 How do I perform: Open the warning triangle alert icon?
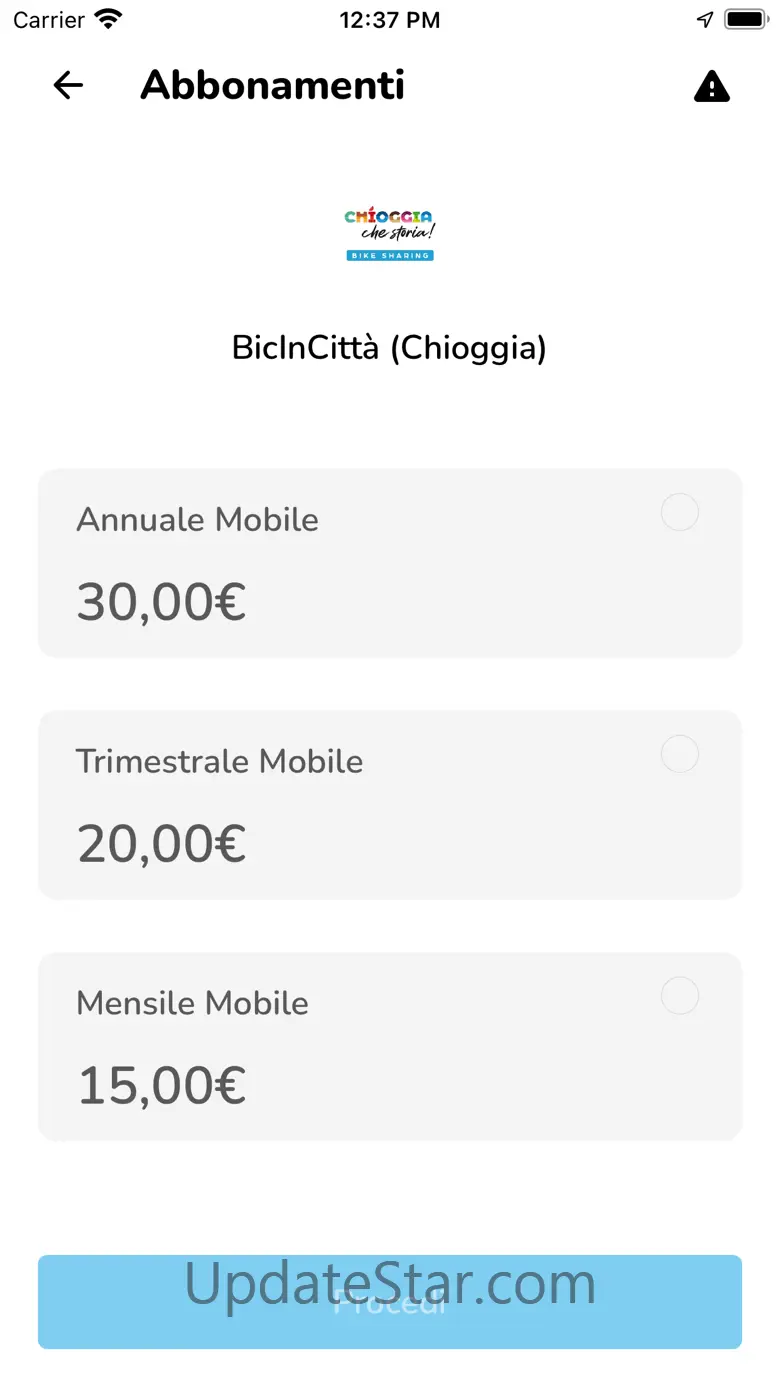pos(712,87)
